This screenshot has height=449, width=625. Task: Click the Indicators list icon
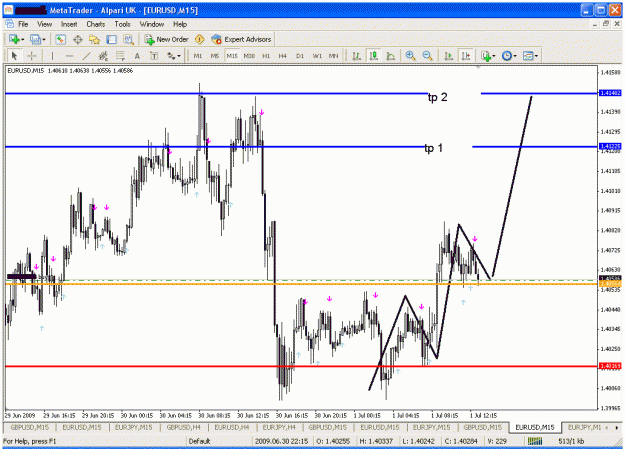pyautogui.click(x=485, y=56)
